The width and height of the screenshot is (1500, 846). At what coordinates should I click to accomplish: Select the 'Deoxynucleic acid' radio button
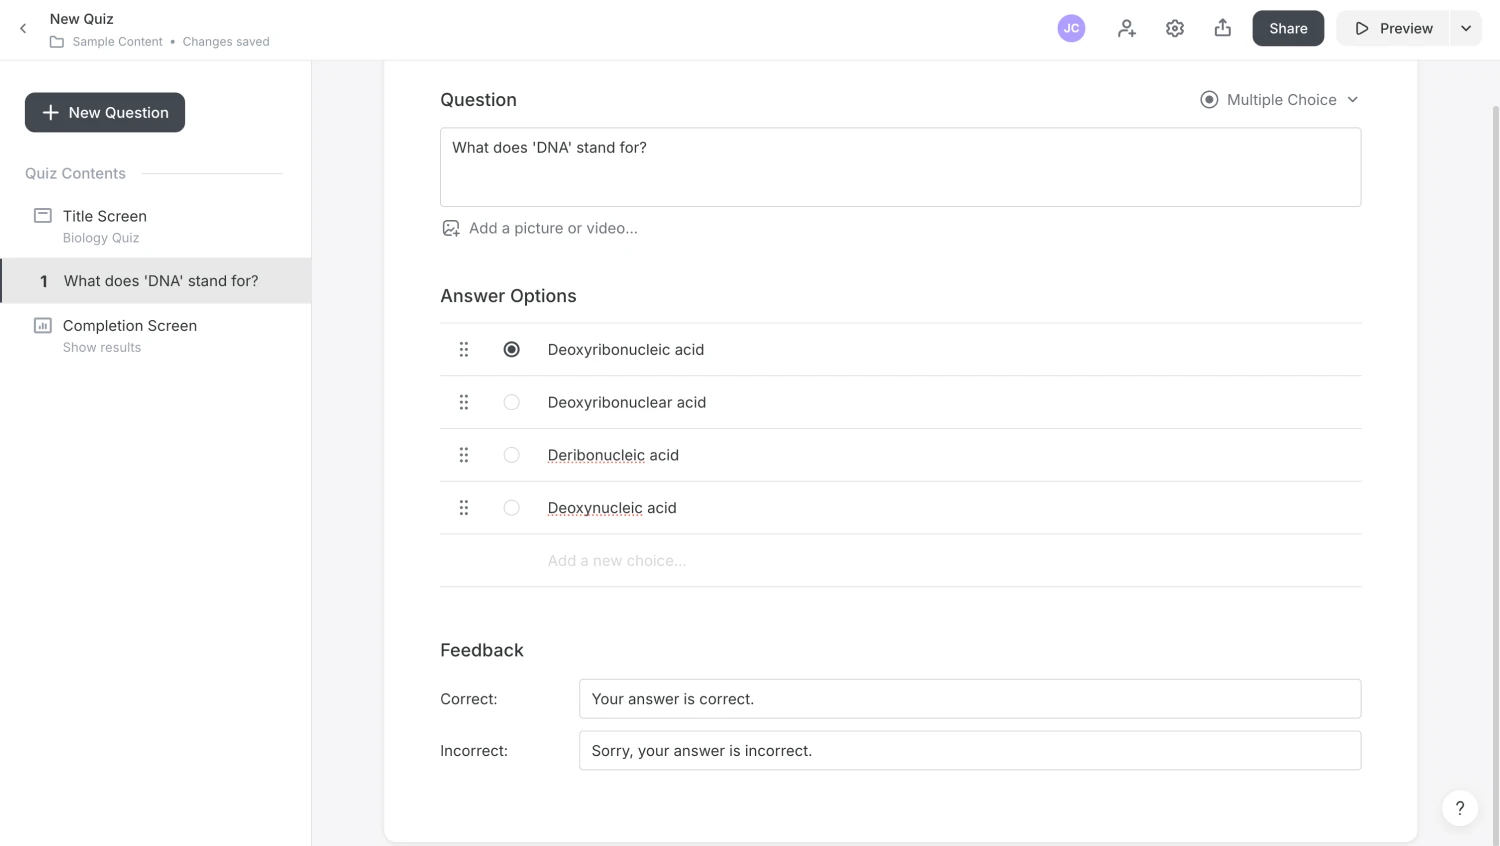click(511, 507)
